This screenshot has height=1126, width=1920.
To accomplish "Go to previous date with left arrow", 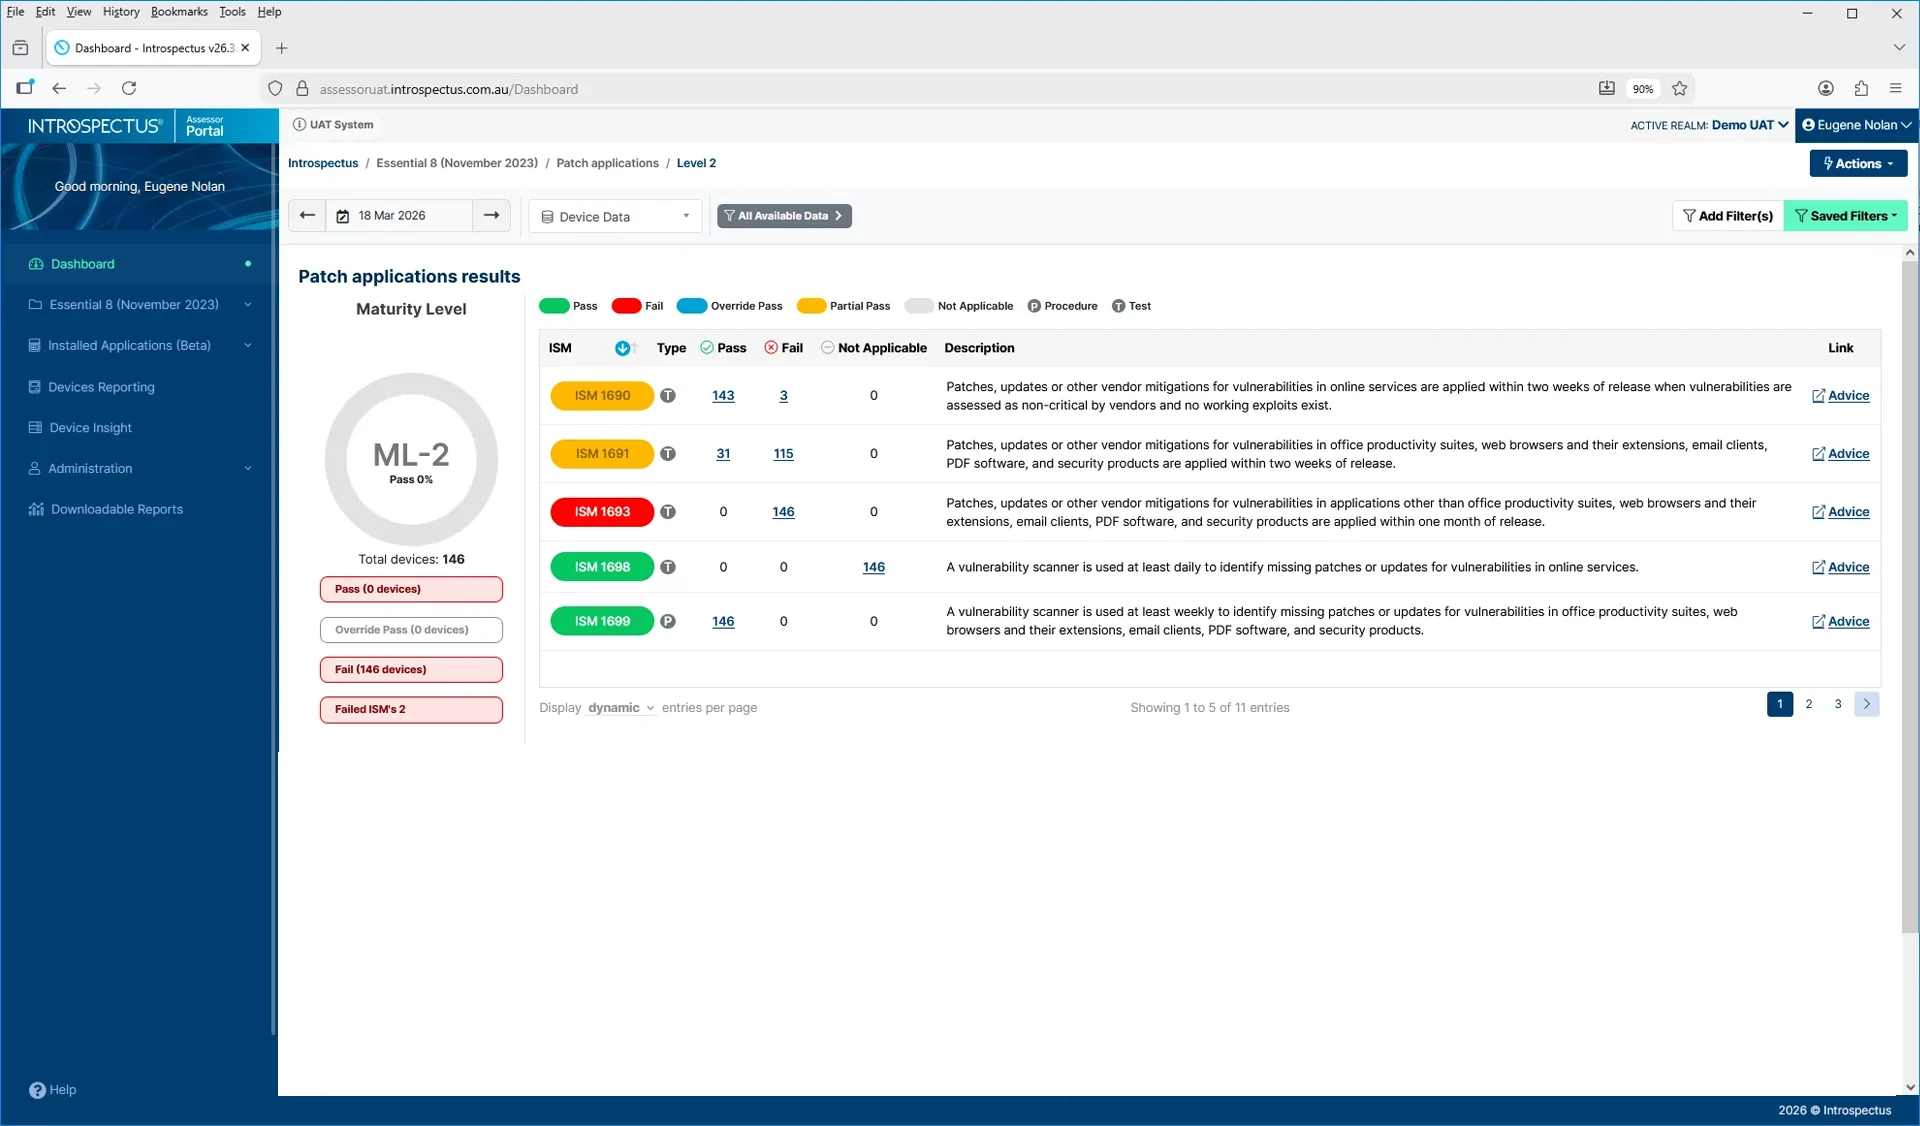I will (x=307, y=216).
